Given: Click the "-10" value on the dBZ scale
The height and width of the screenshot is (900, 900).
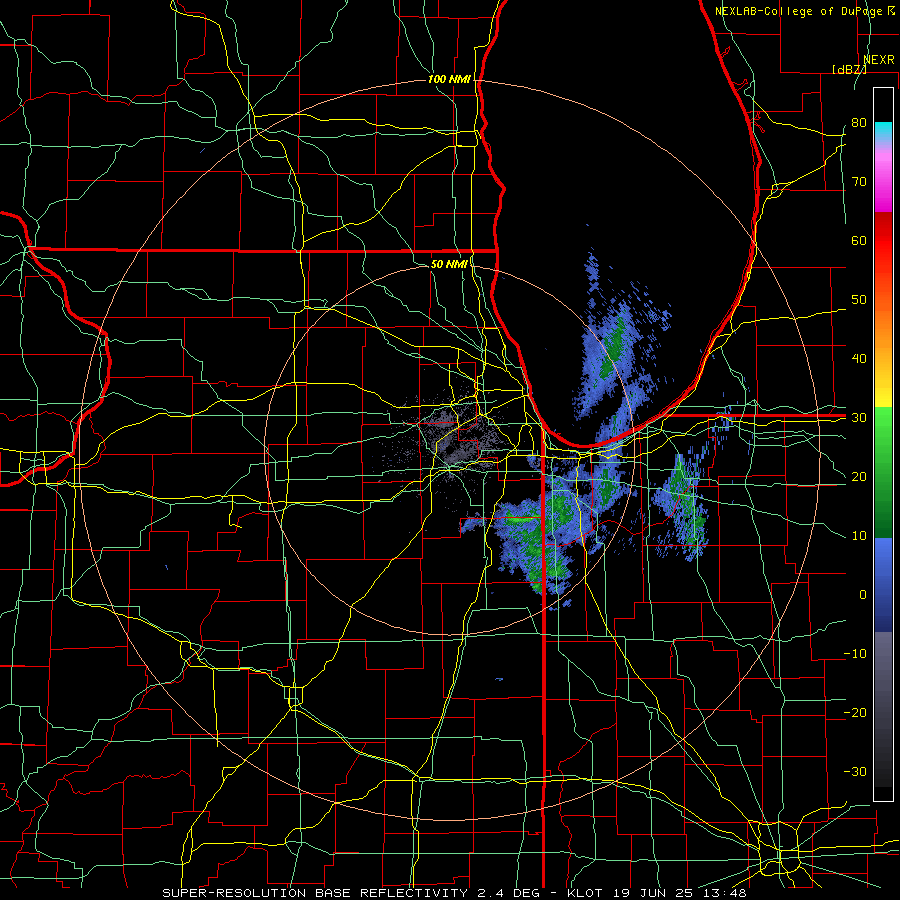Looking at the screenshot, I should pos(855,654).
